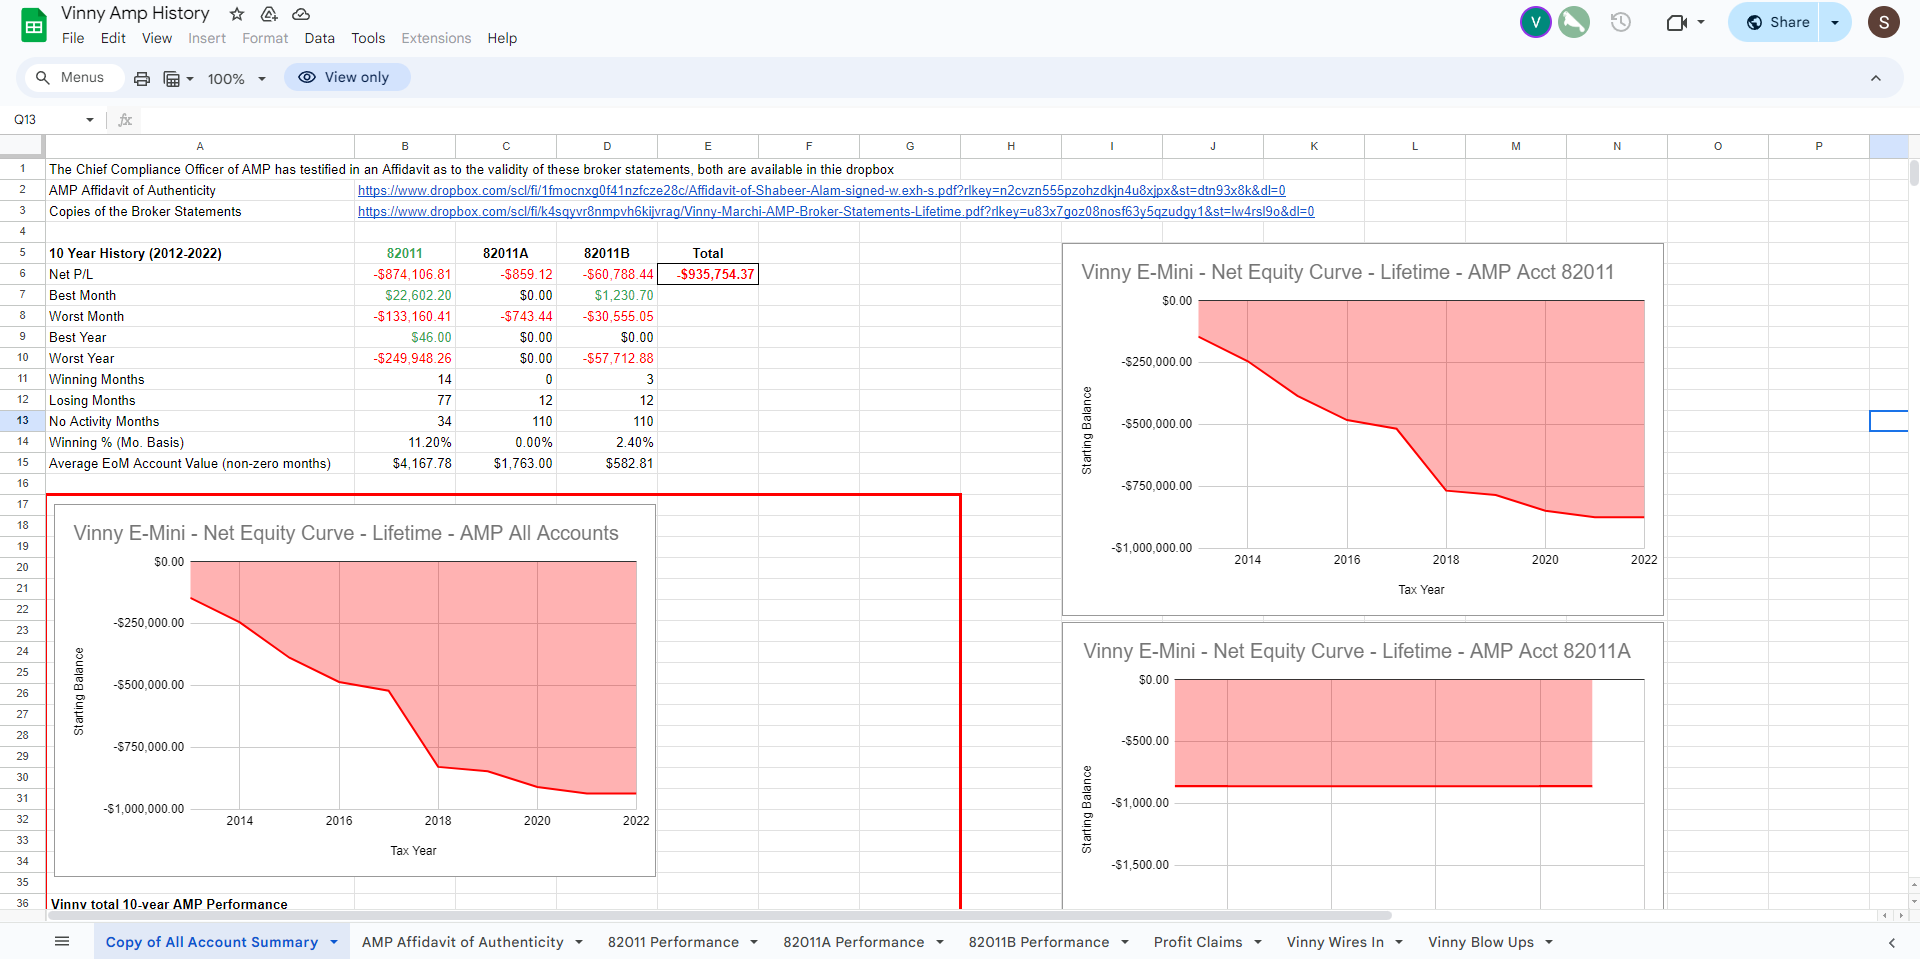1920x959 pixels.
Task: Click the document title Vinny Amp History
Action: [x=135, y=13]
